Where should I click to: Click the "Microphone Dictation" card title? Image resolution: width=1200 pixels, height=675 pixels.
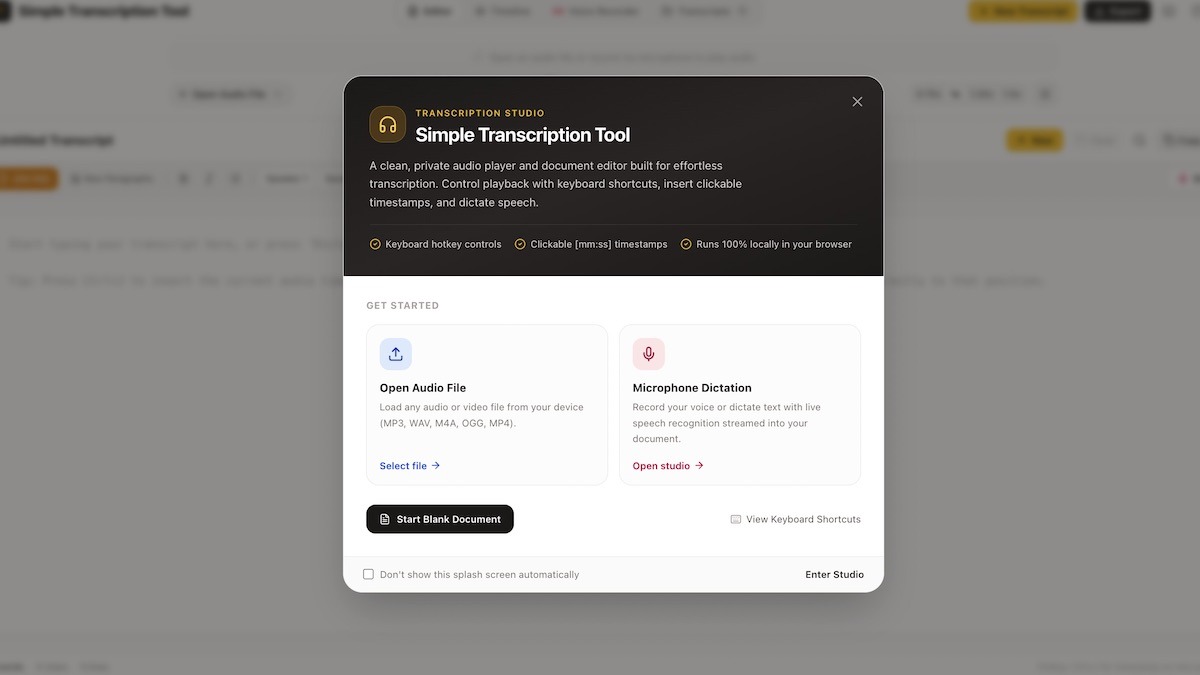pos(692,388)
